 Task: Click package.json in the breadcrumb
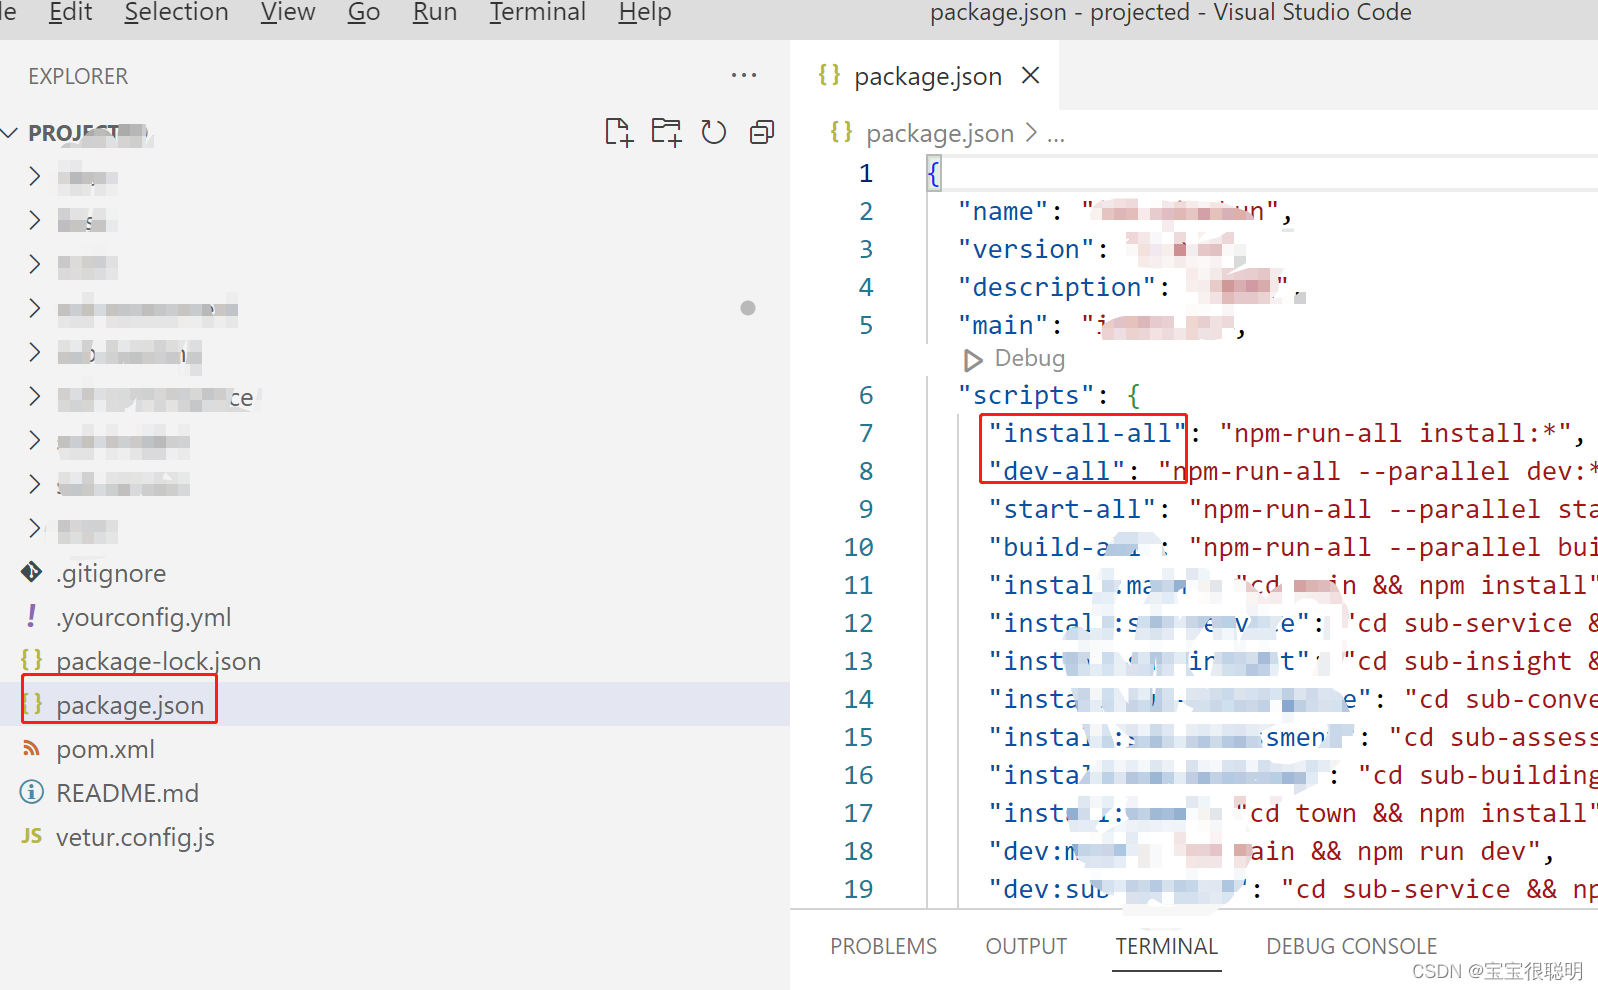pos(940,133)
